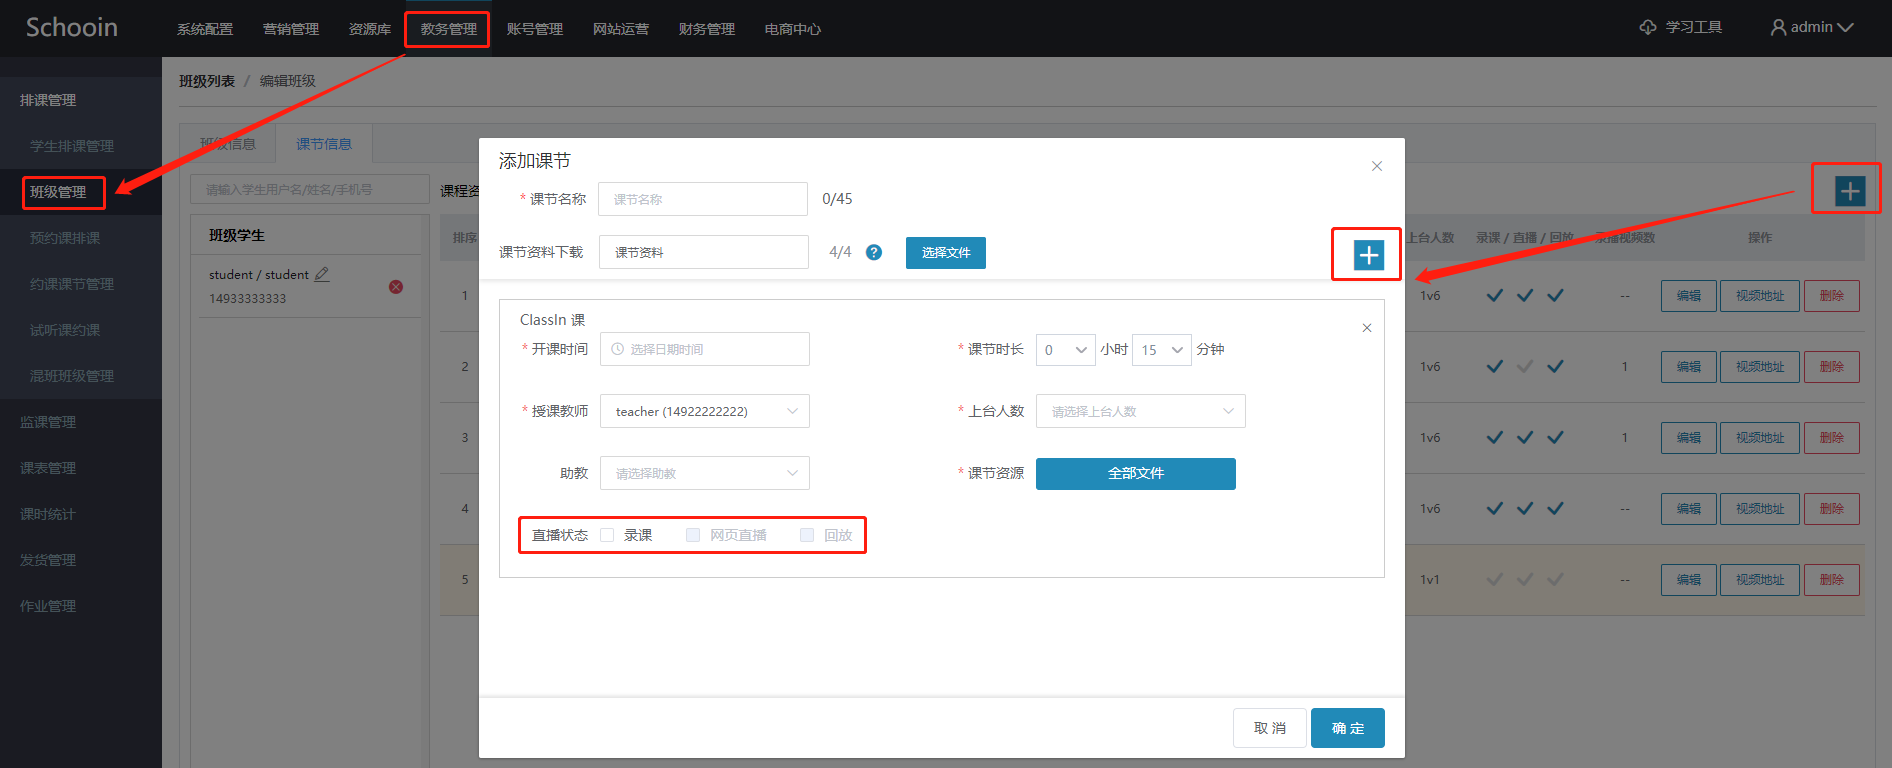Click the 学习工具 cloud icon
Screen dimensions: 1892x768
(x=1648, y=27)
